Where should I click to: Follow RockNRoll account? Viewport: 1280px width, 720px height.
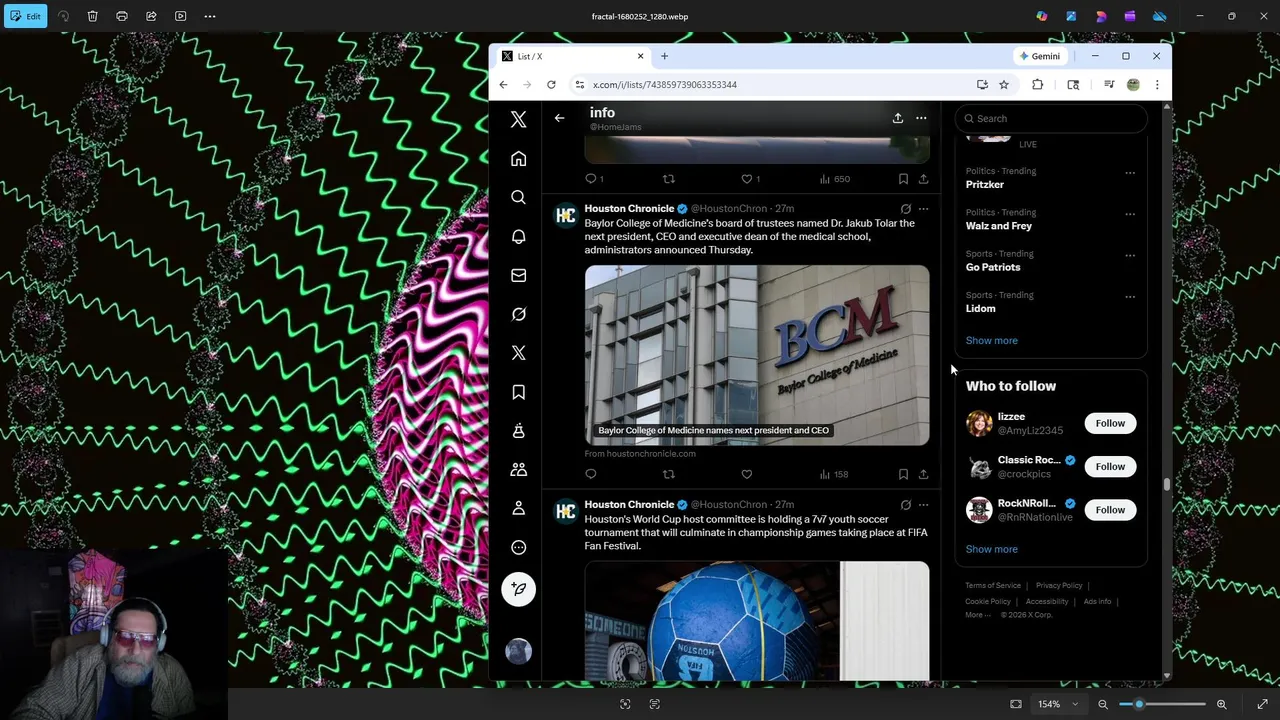point(1110,510)
